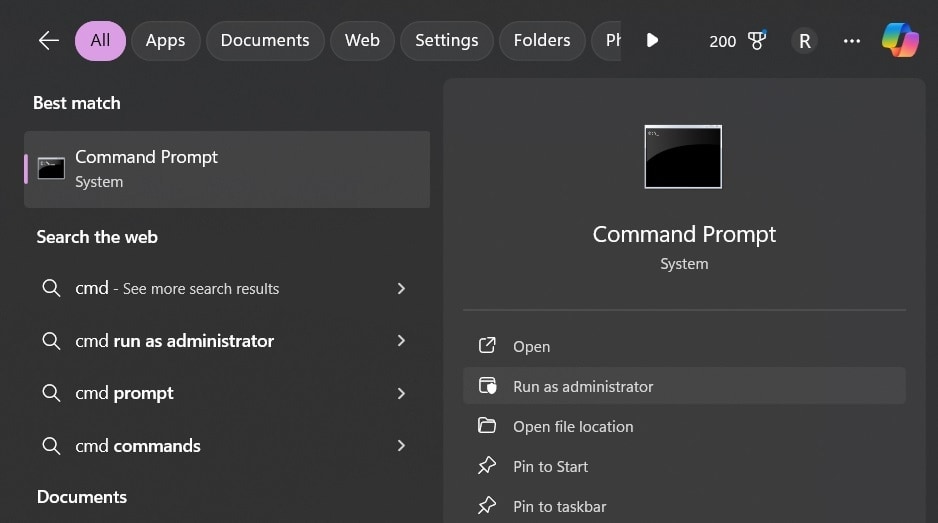The height and width of the screenshot is (523, 938).
Task: Switch to the Documents filter tab
Action: (x=265, y=41)
